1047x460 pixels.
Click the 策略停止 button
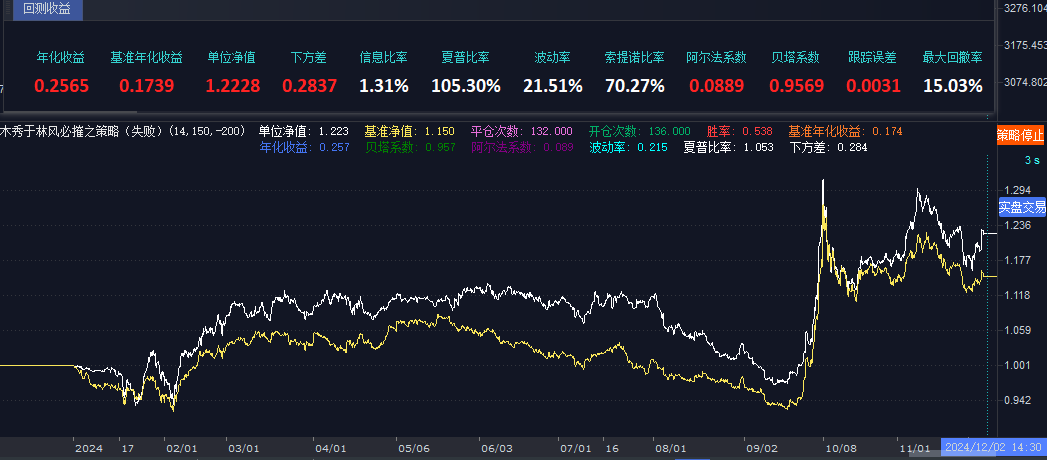coord(1020,136)
